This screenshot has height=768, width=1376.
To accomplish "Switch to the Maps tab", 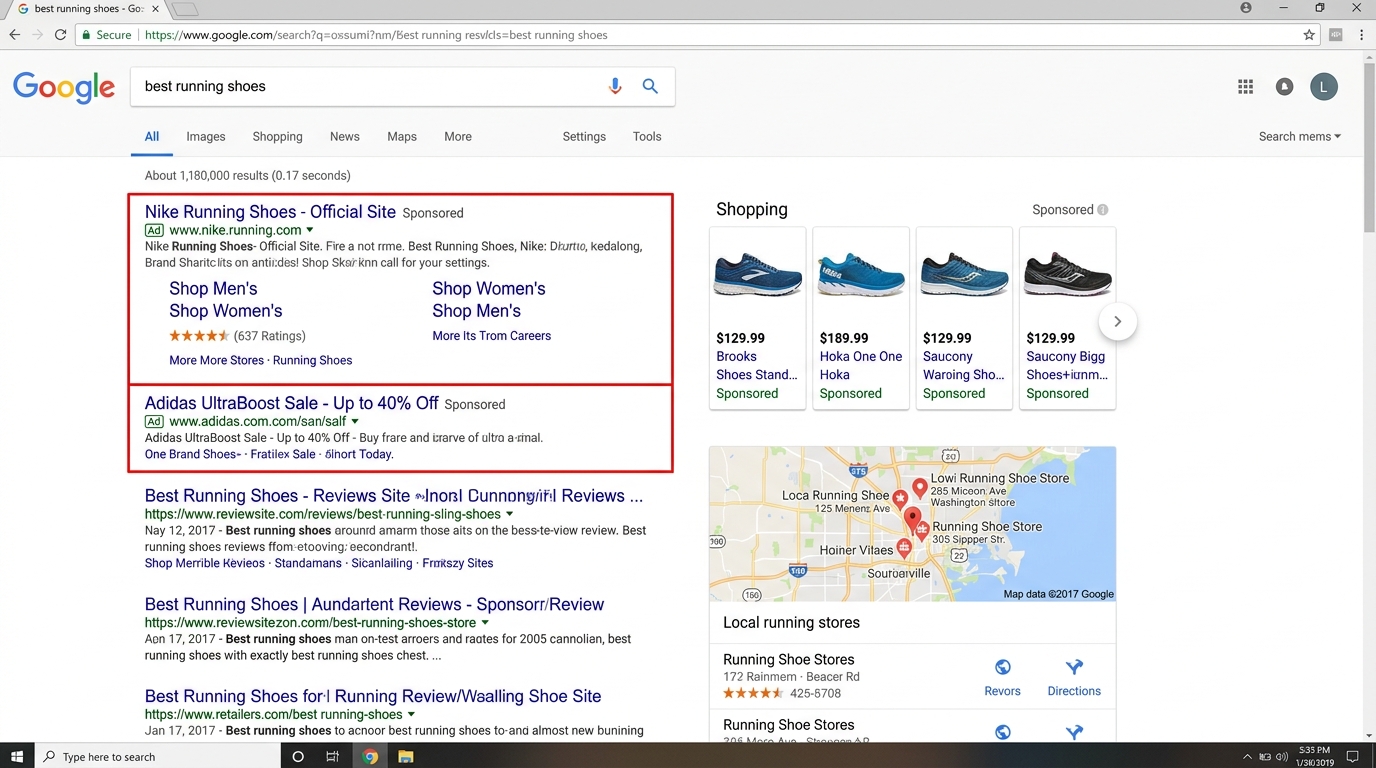I will (402, 136).
